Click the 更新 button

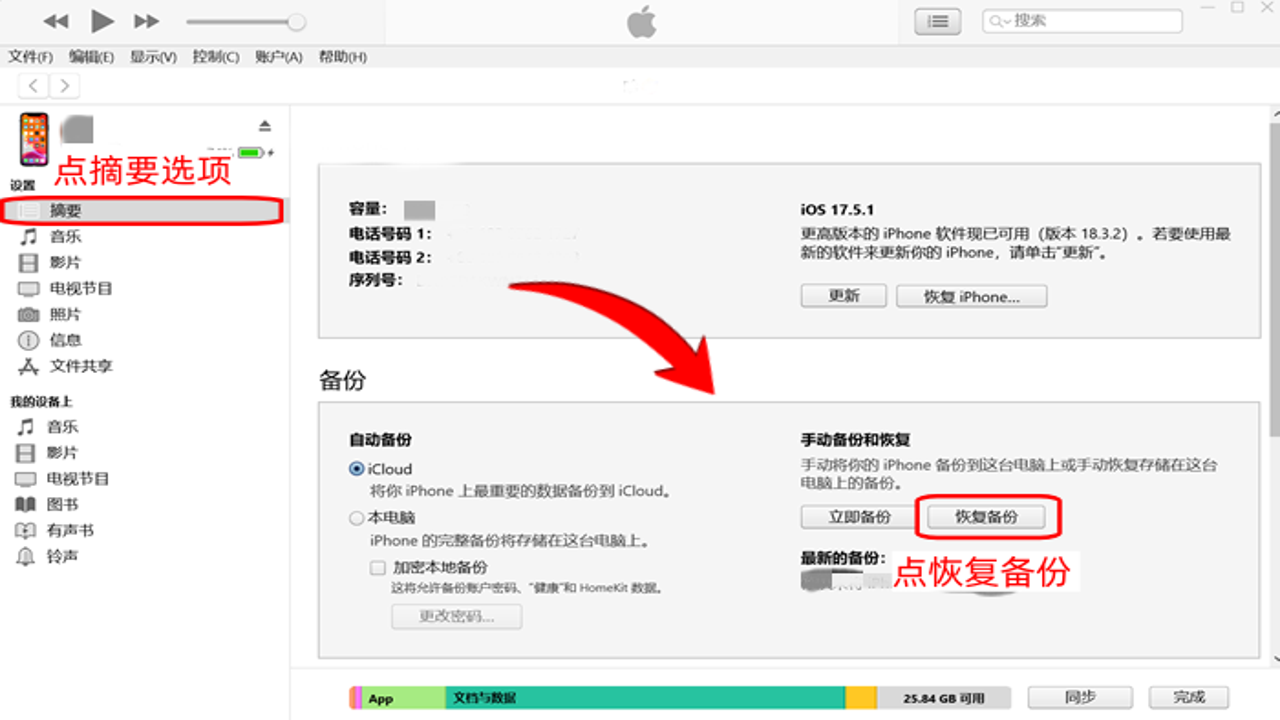pyautogui.click(x=844, y=296)
